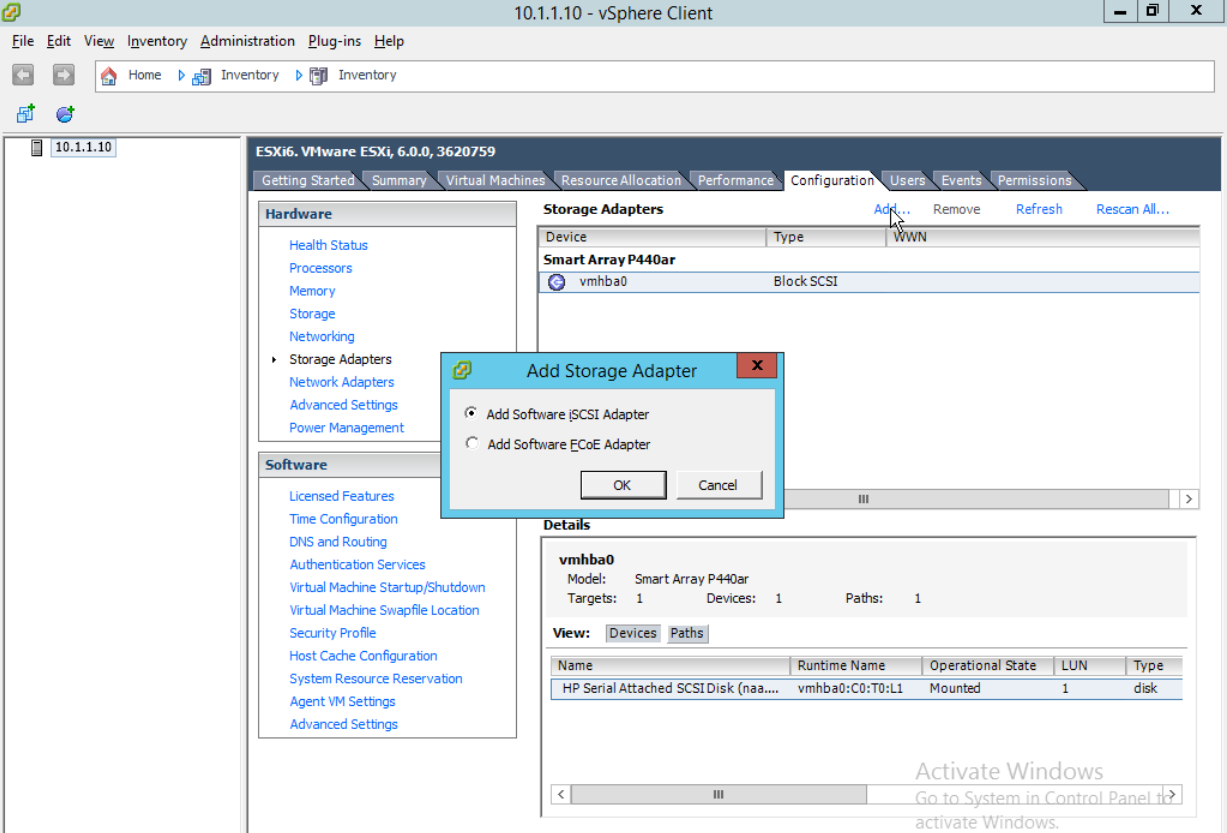Viewport: 1227px width, 833px height.
Task: Click the pie chart icon with green plus
Action: [x=64, y=114]
